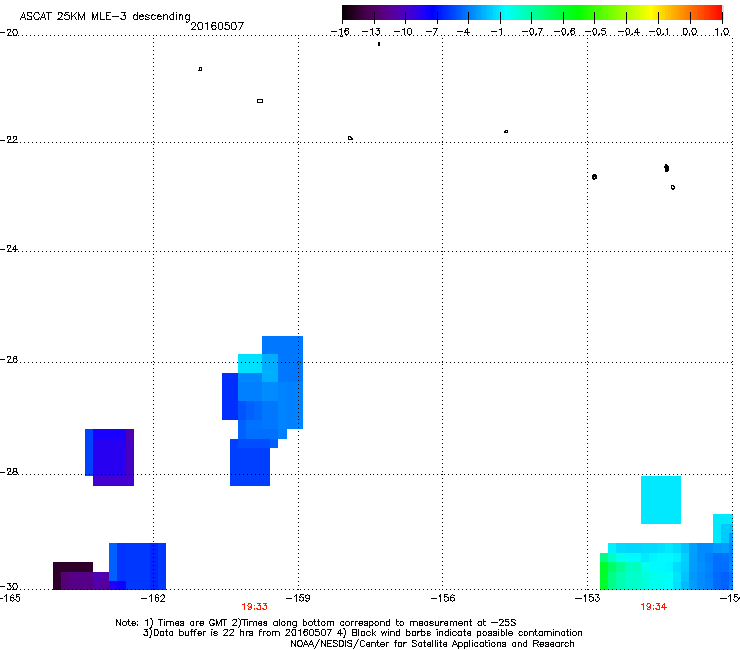Screen dimensions: 740x650
Task: Click the "-7" color scale label
Action: tap(432, 32)
